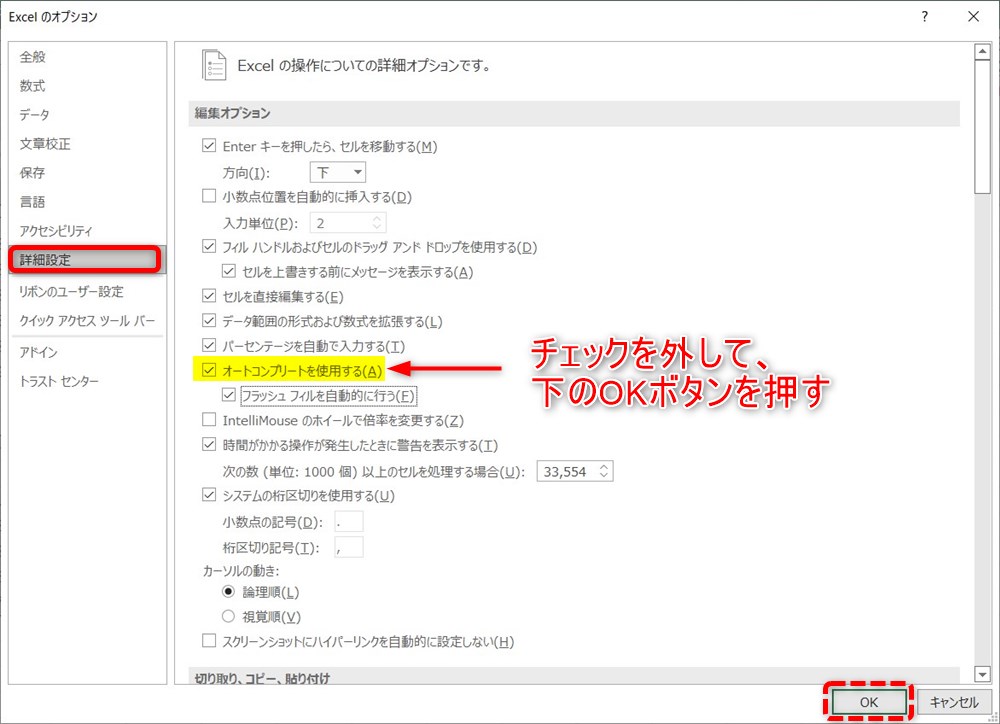Enable IntelliMouse のホイールで倍率を変更する

(208, 420)
